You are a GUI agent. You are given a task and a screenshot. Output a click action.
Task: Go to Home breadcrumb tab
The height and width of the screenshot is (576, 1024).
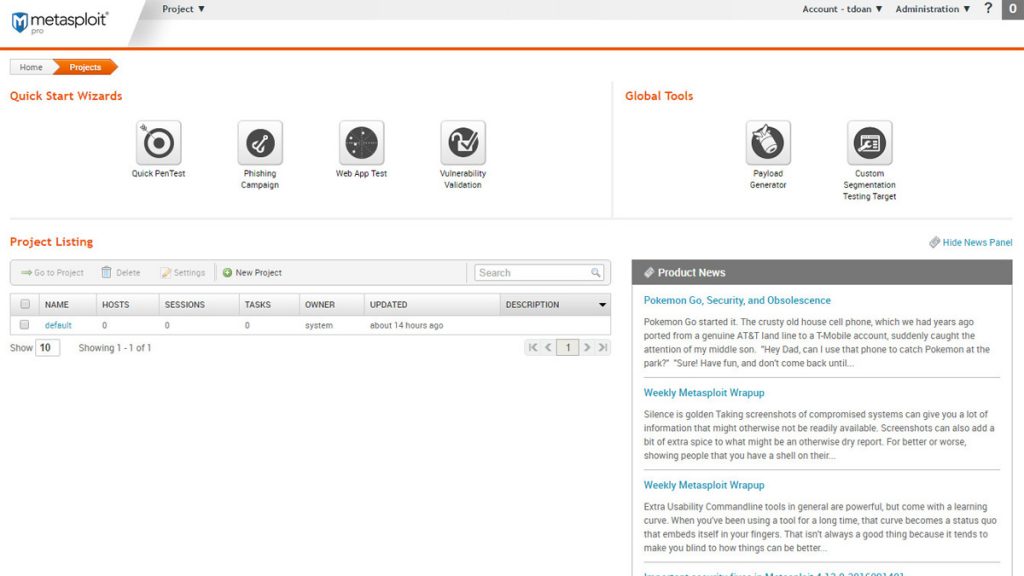[x=31, y=67]
